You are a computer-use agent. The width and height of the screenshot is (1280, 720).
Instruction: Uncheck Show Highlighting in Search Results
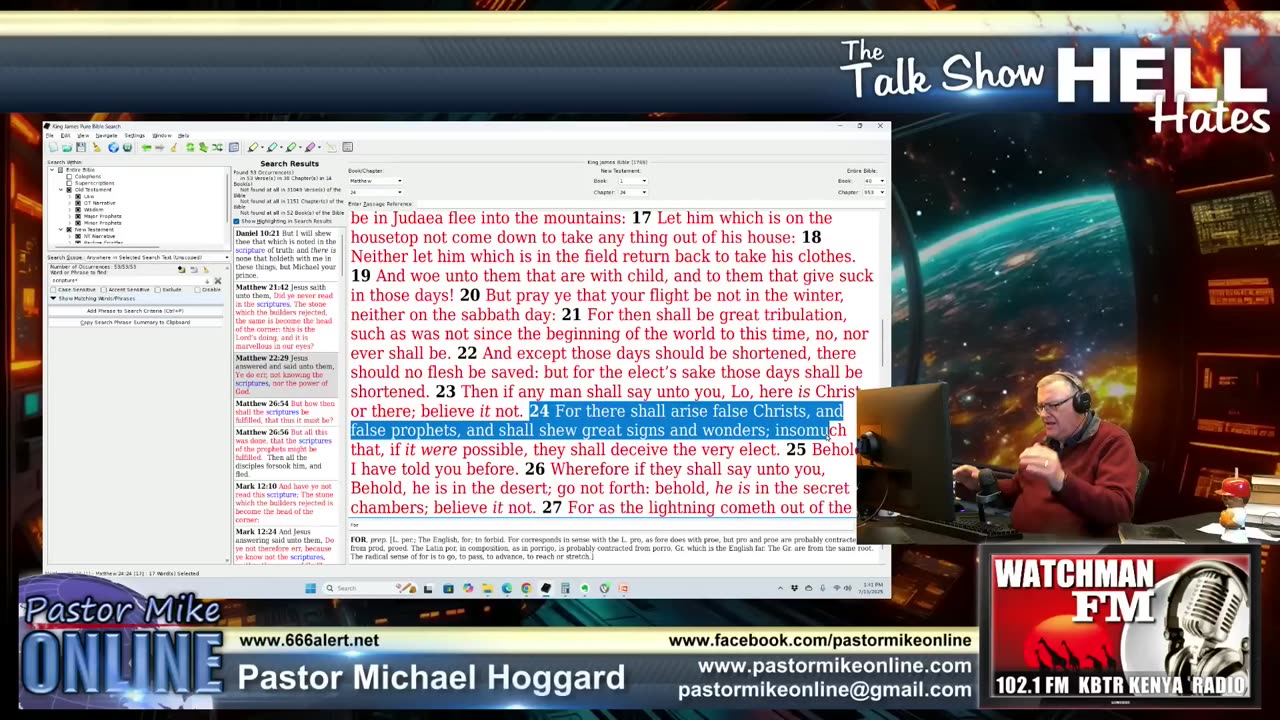tap(237, 221)
